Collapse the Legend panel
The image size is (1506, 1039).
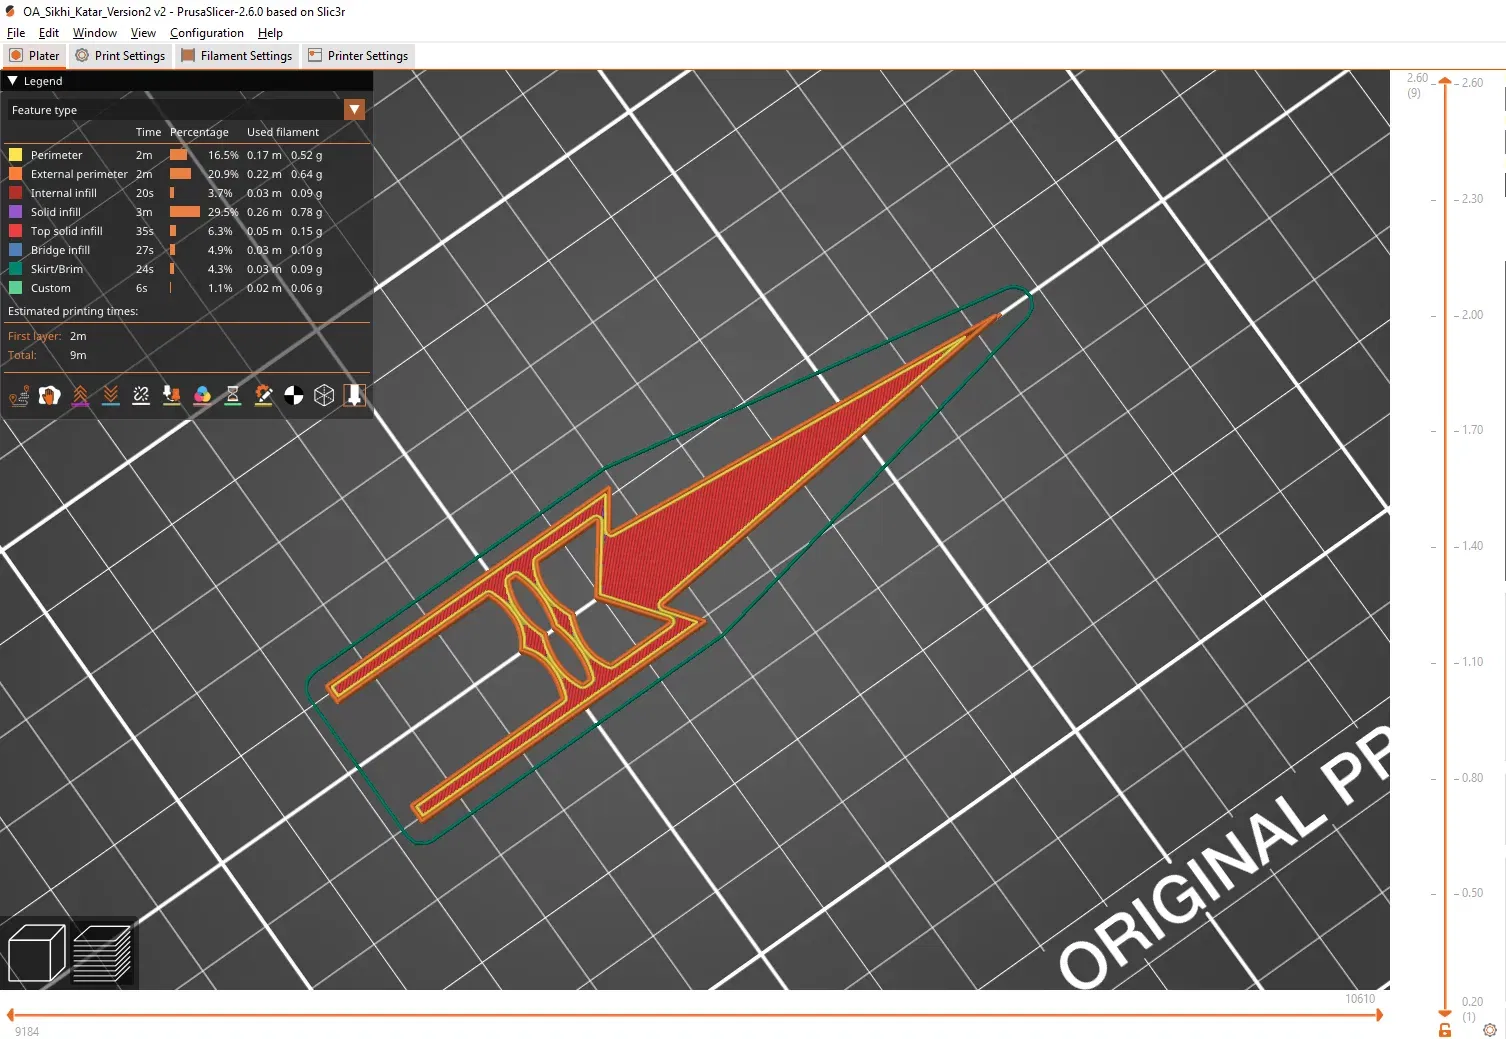pyautogui.click(x=13, y=81)
